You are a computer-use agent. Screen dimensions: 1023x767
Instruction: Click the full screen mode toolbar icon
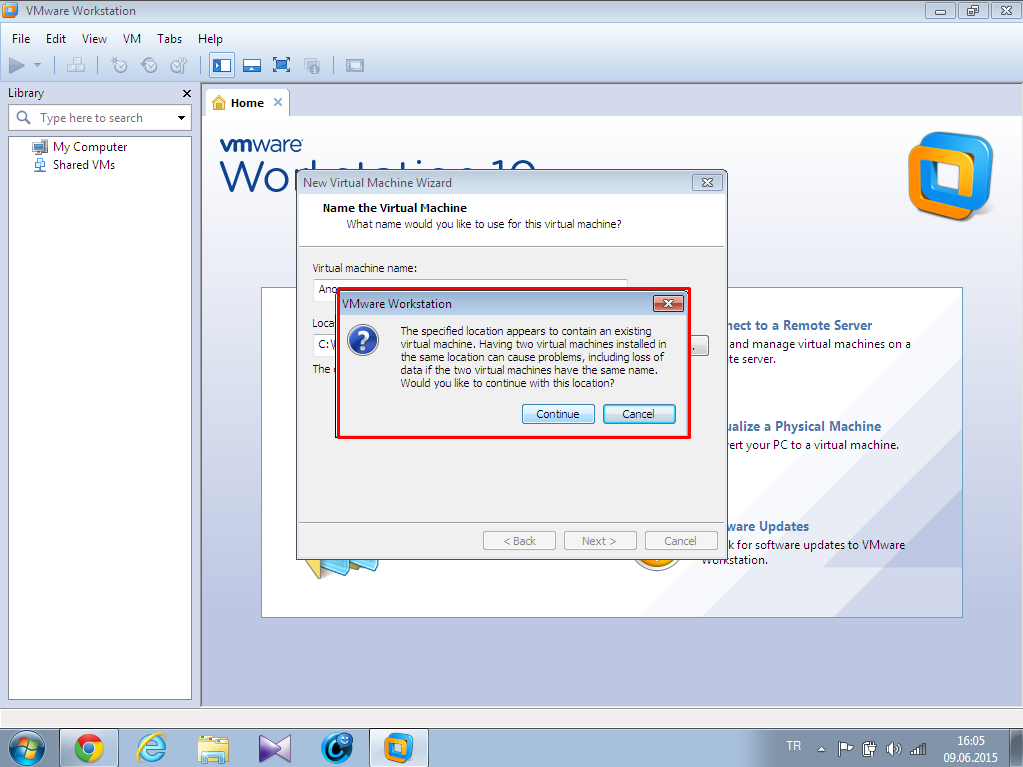[x=281, y=65]
